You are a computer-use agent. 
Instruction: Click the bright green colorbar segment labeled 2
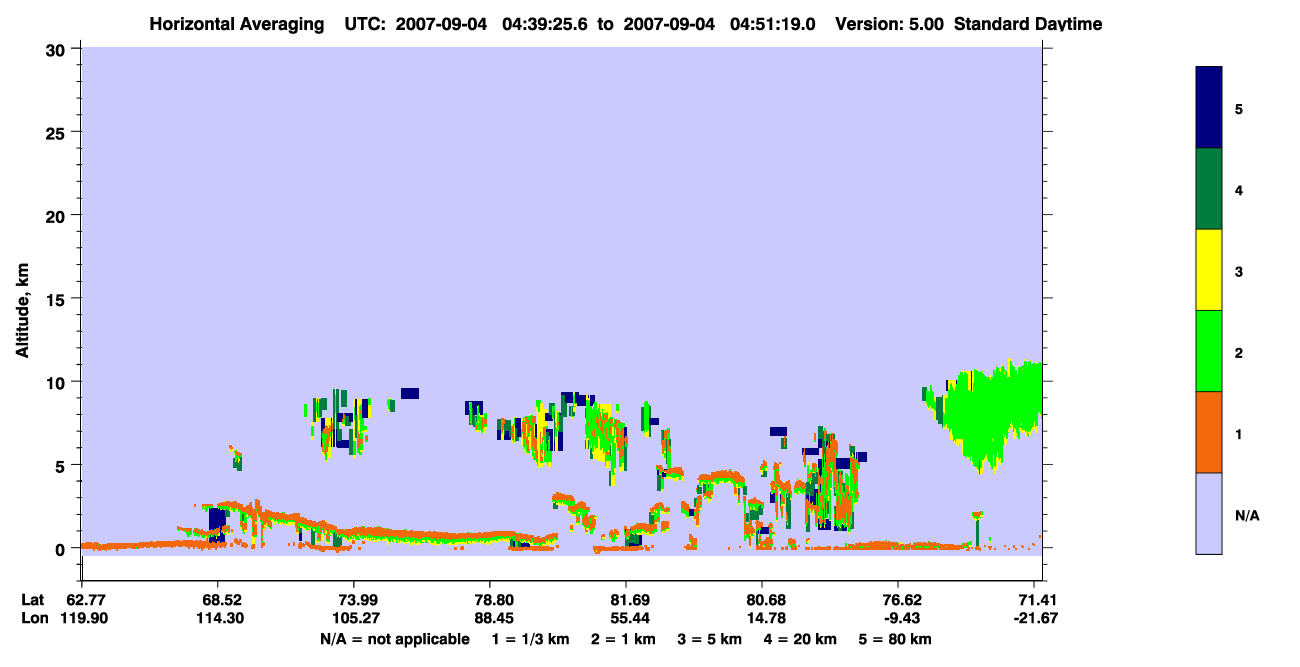[x=1209, y=351]
